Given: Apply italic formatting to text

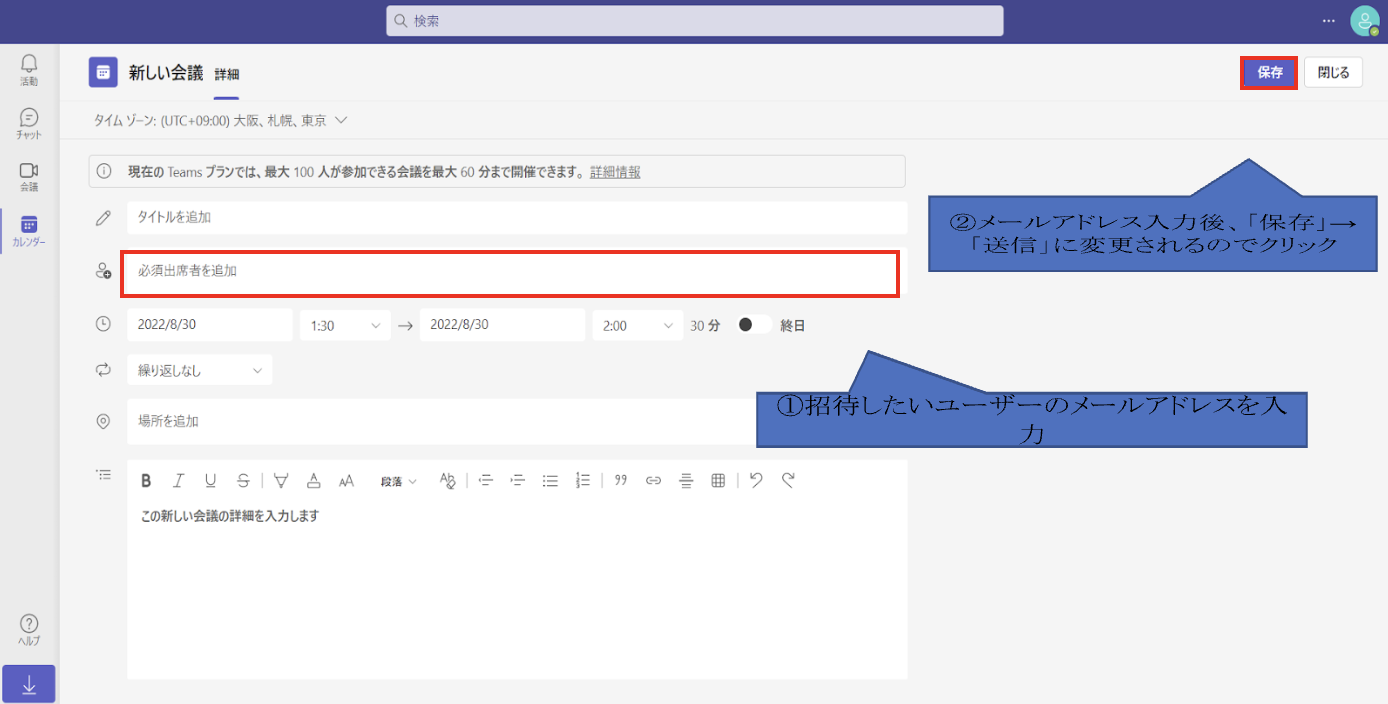Looking at the screenshot, I should [x=178, y=481].
